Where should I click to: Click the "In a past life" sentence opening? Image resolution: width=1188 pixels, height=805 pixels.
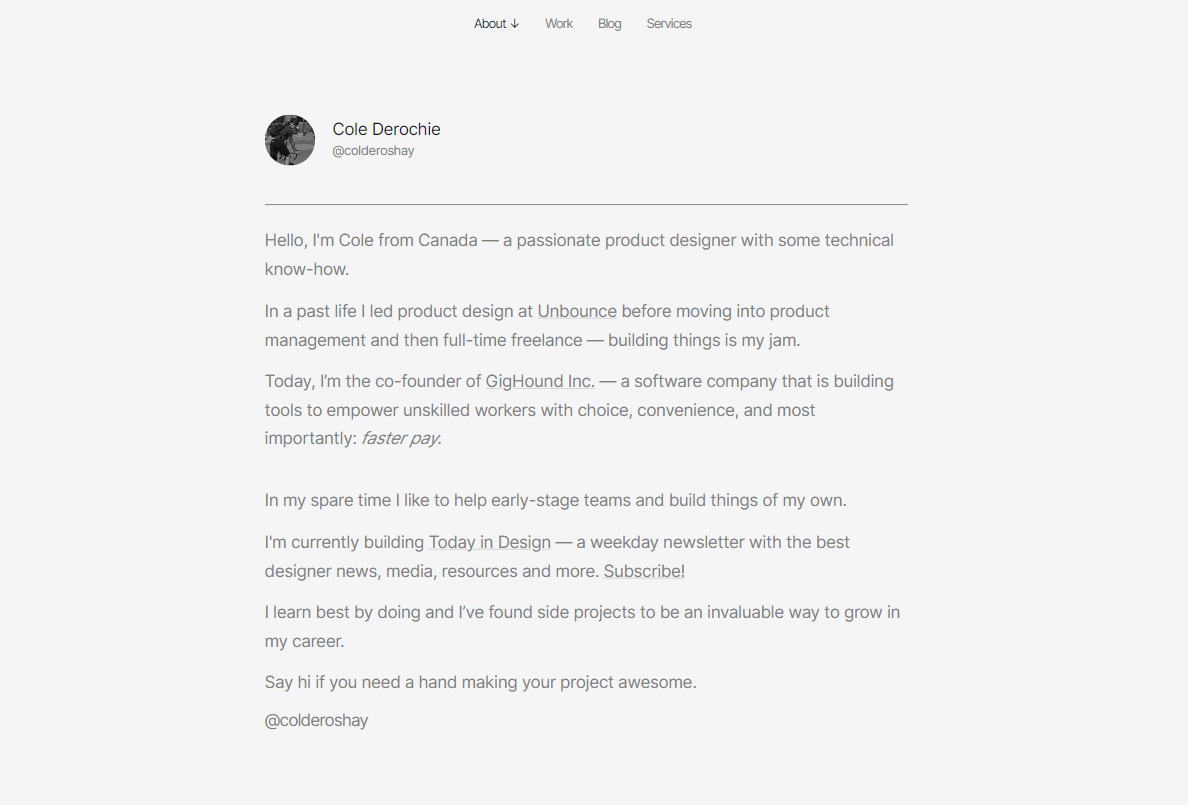(x=310, y=311)
